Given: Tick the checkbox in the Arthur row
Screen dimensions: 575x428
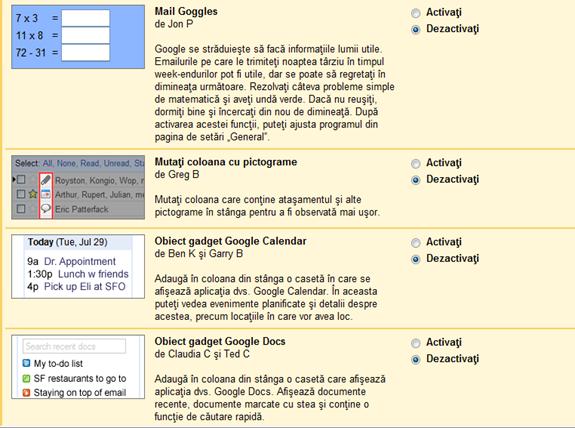Looking at the screenshot, I should (x=21, y=194).
